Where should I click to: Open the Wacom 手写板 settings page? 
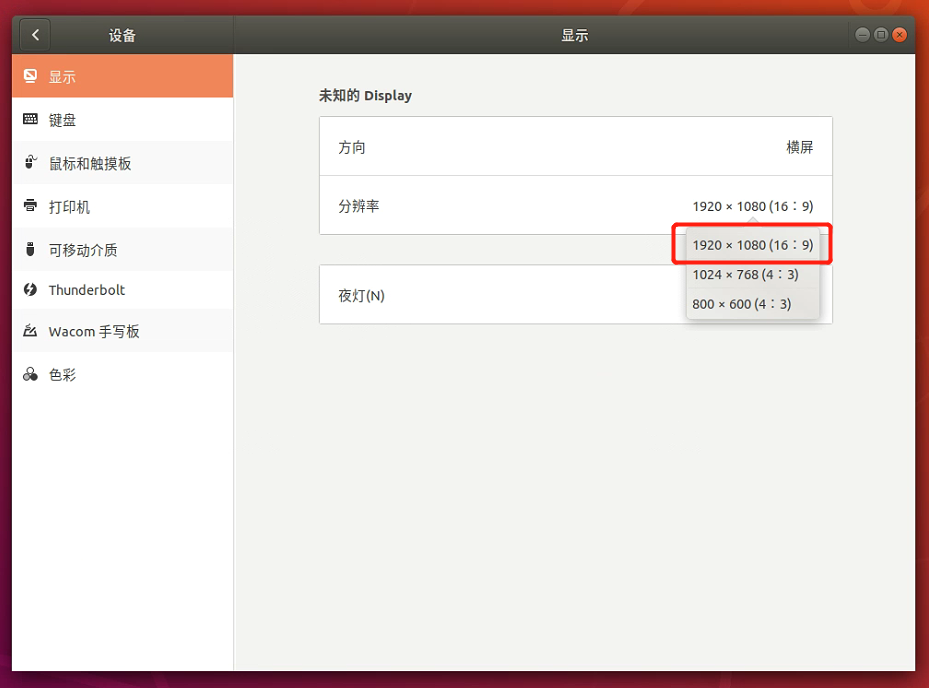[123, 331]
